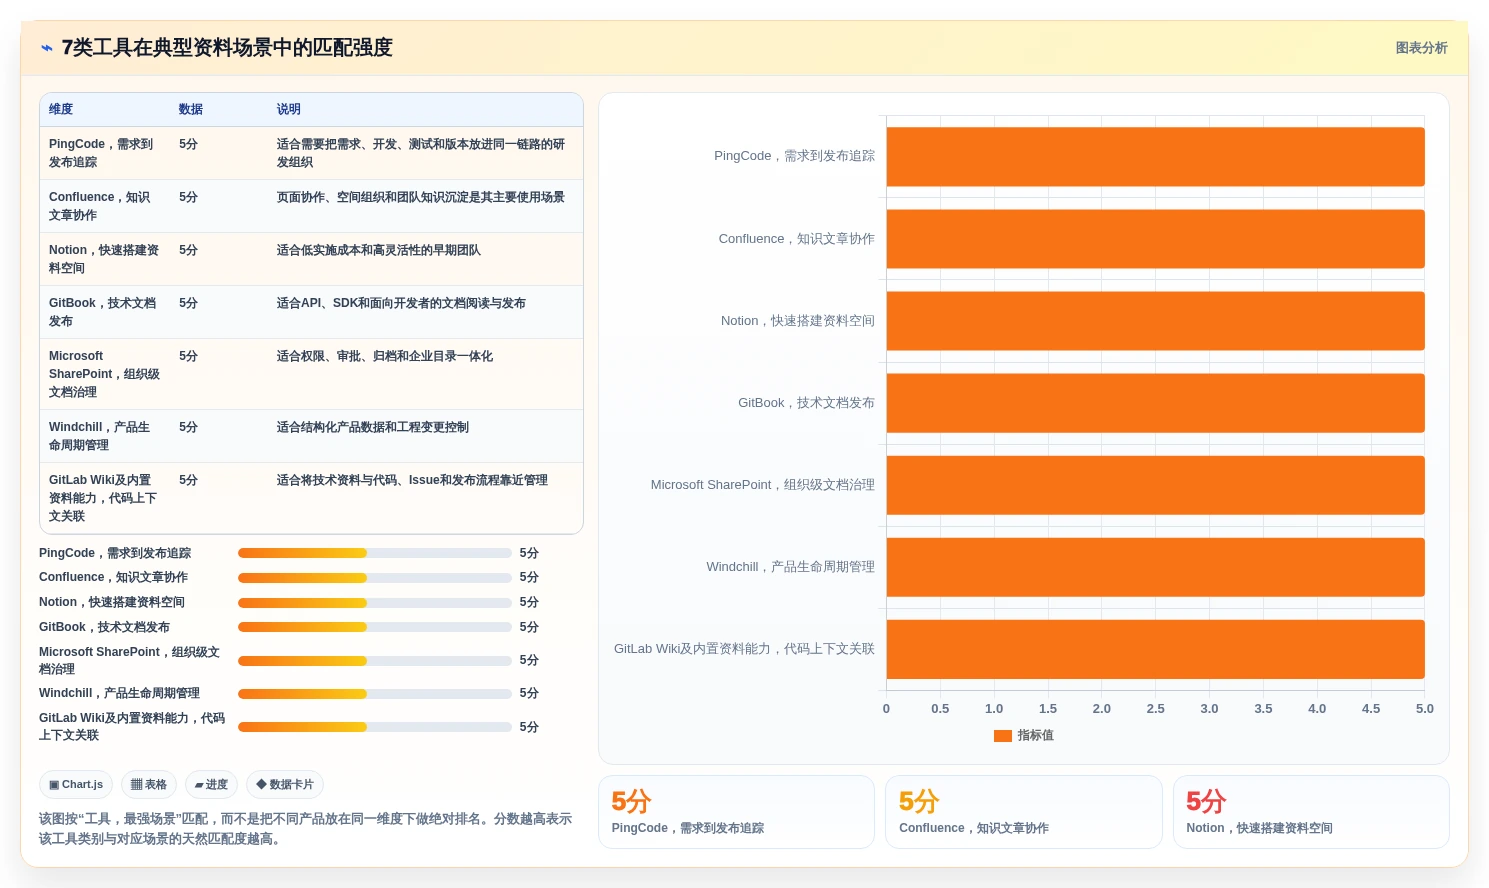Open the red 5分 Notion stat card
This screenshot has width=1489, height=888.
tap(1311, 812)
